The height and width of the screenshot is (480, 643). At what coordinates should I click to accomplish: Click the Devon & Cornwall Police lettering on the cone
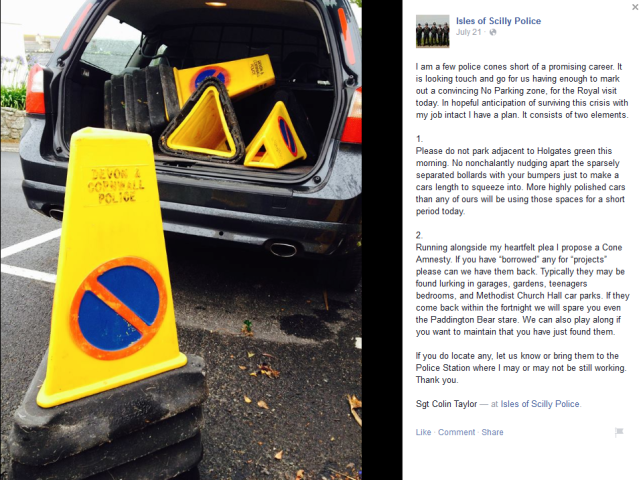[x=116, y=186]
